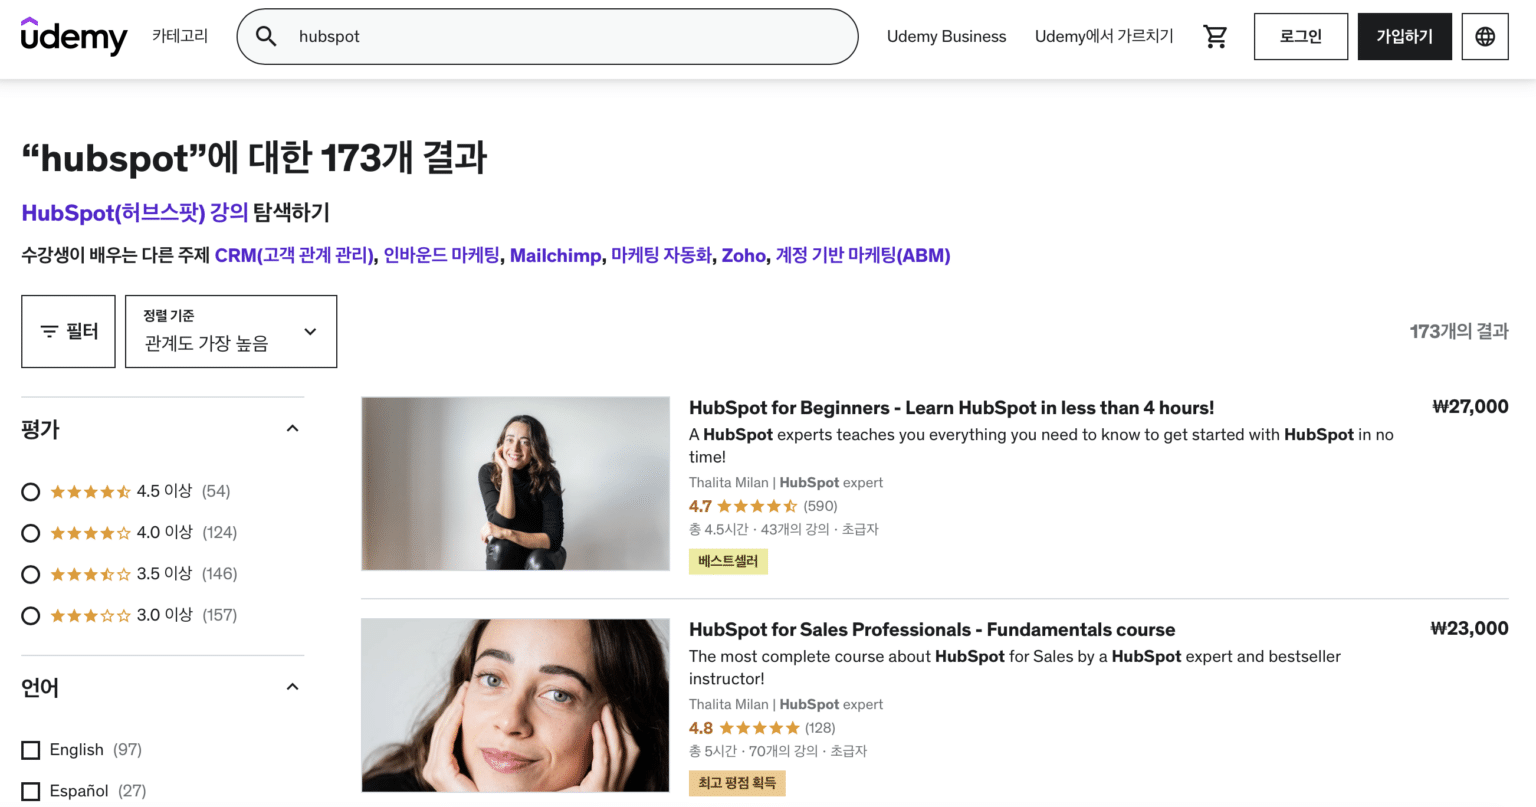Click the 최고 평점 획득 badge
Viewport: 1536px width, 807px height.
coord(737,783)
